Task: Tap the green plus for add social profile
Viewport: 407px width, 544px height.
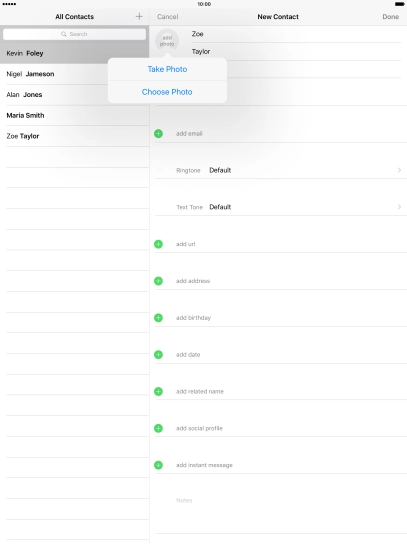Action: tap(158, 428)
